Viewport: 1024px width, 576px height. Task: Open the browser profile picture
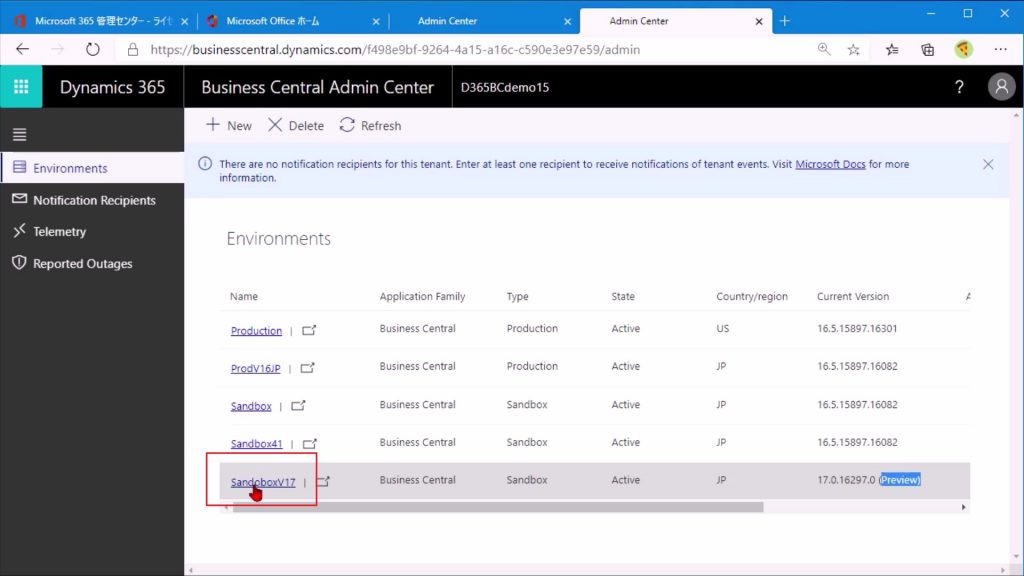tap(963, 50)
